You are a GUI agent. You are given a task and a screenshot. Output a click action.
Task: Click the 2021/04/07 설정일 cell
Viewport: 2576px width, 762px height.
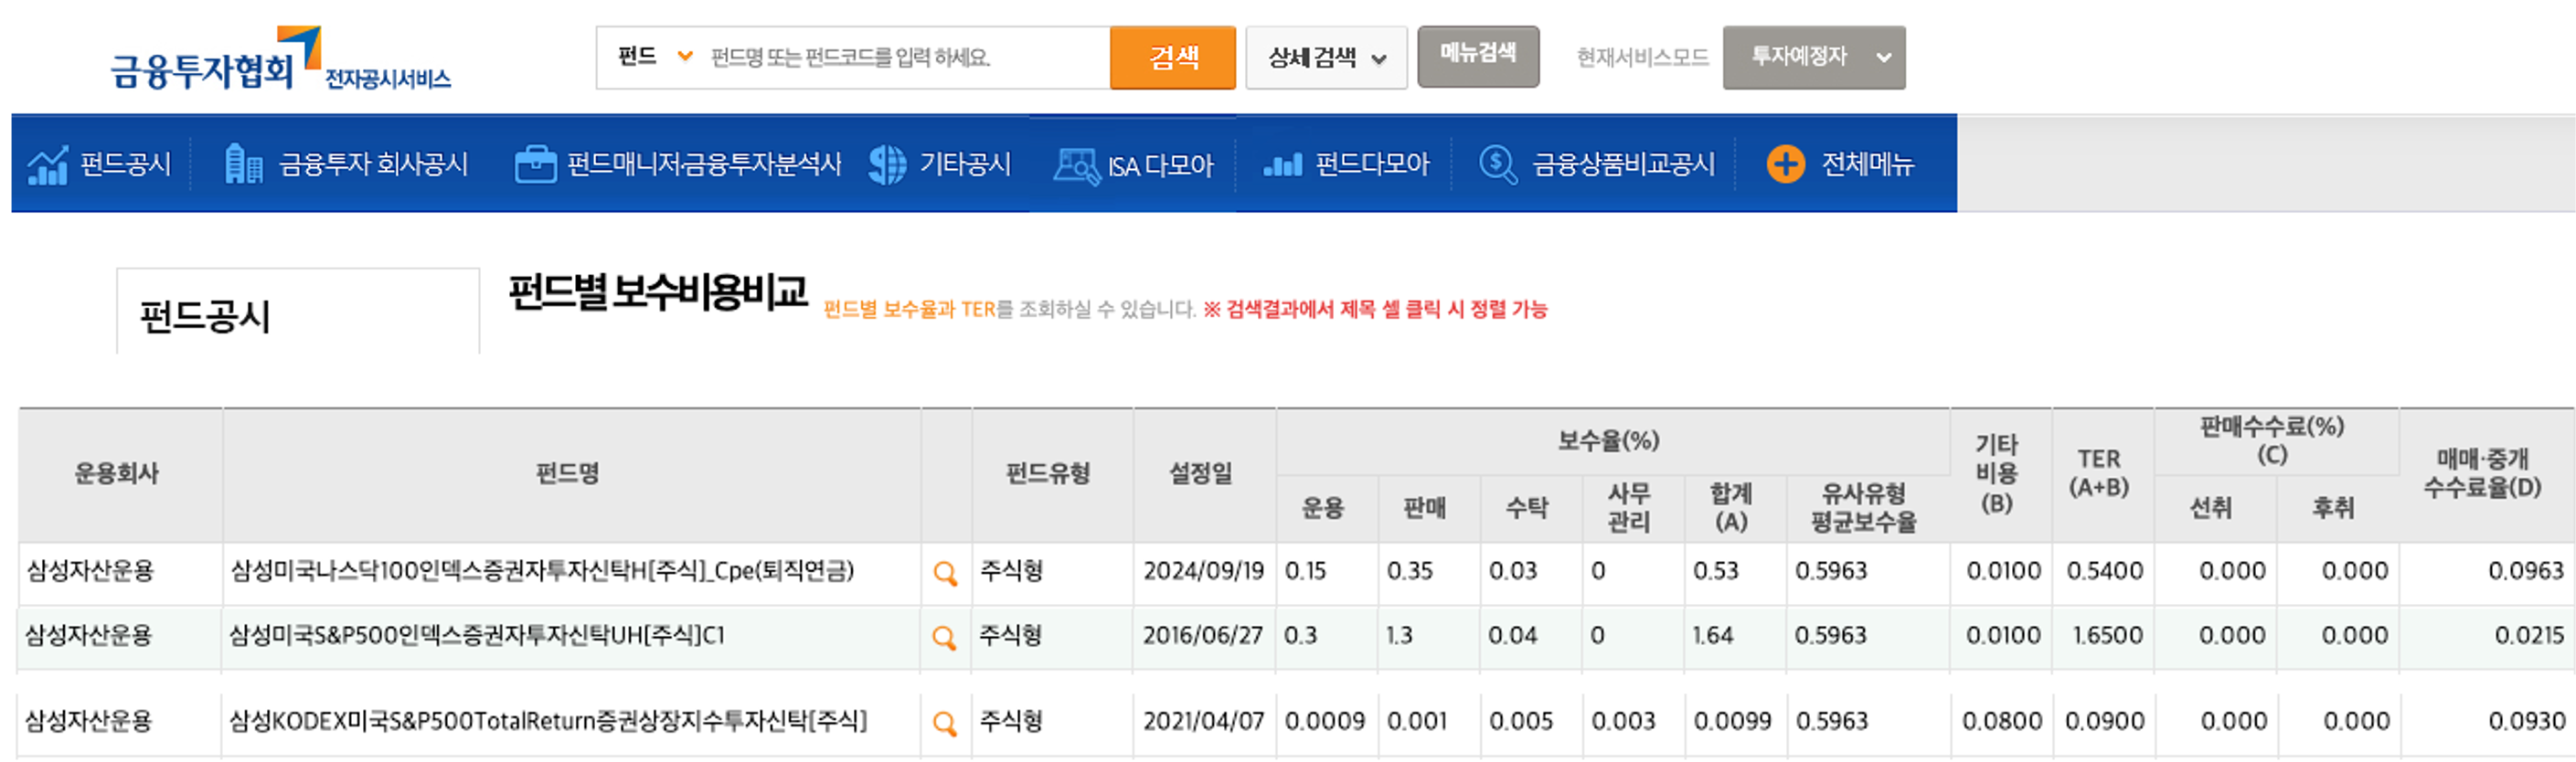click(x=1203, y=722)
